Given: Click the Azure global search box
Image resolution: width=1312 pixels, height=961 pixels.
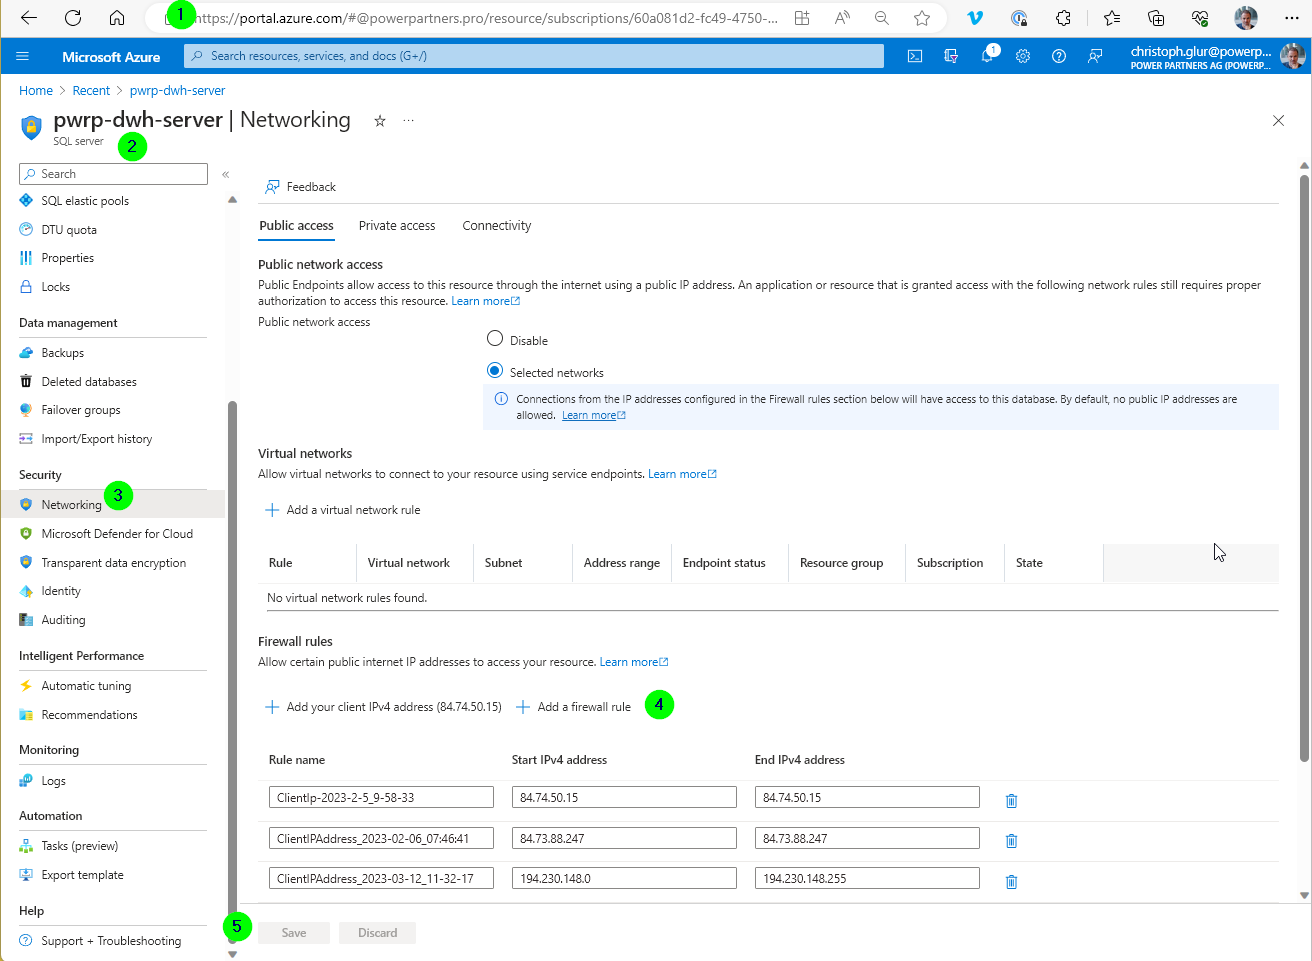Looking at the screenshot, I should pyautogui.click(x=534, y=56).
